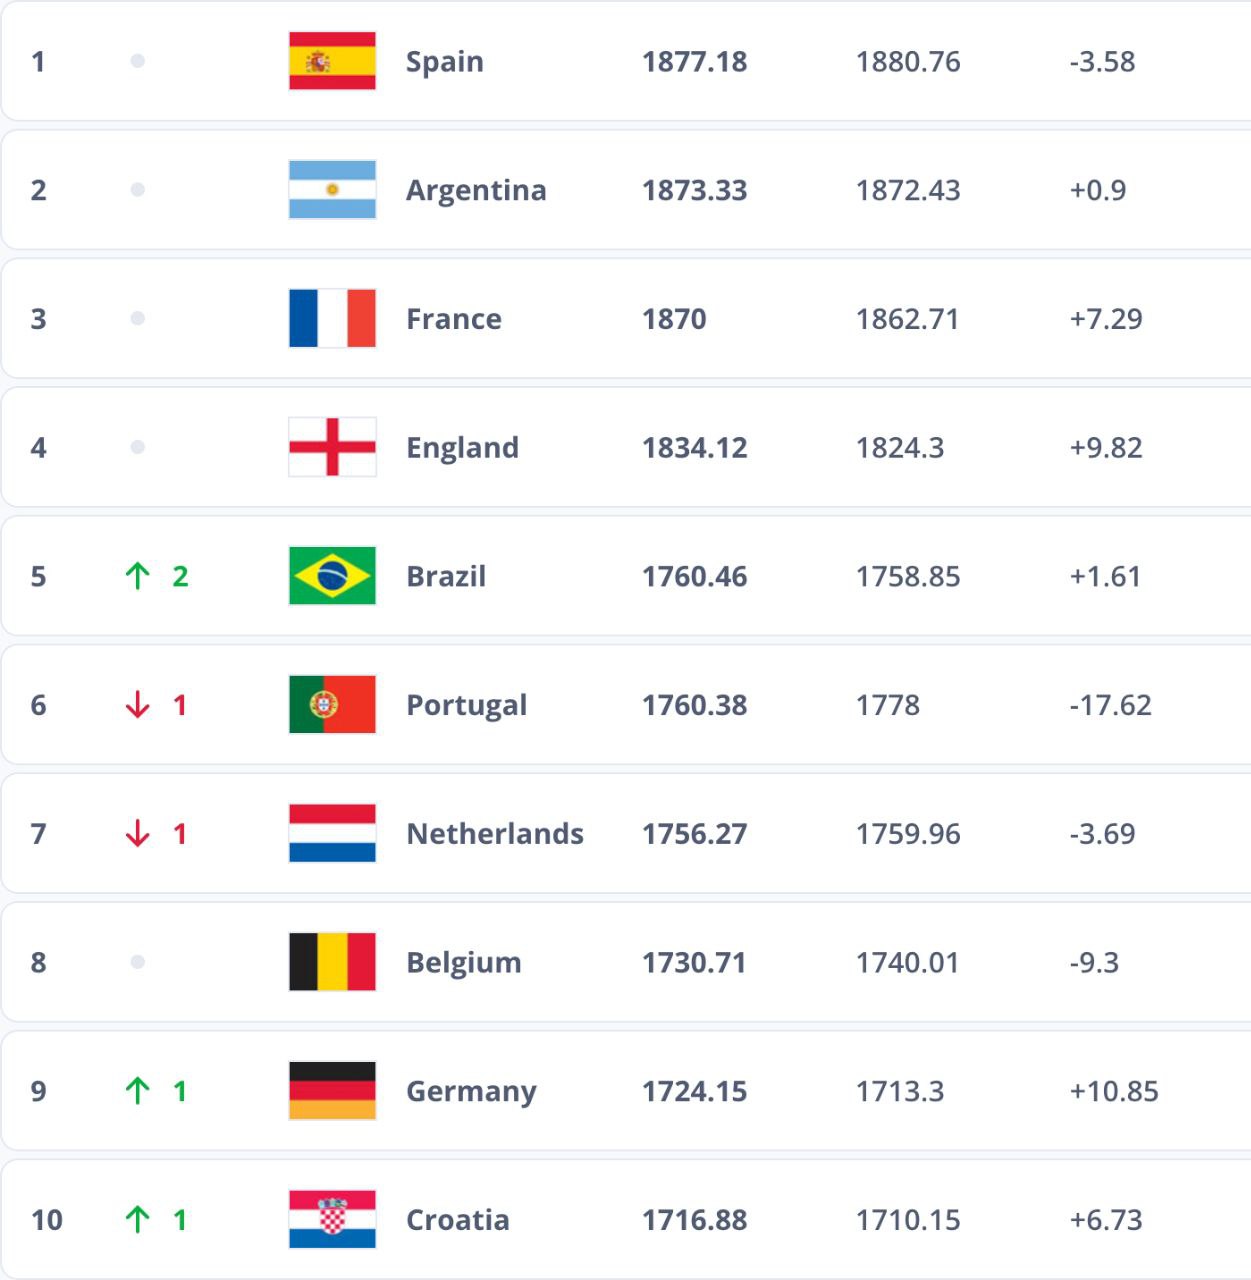1251x1280 pixels.
Task: Click the Germany flag icon
Action: 332,1091
